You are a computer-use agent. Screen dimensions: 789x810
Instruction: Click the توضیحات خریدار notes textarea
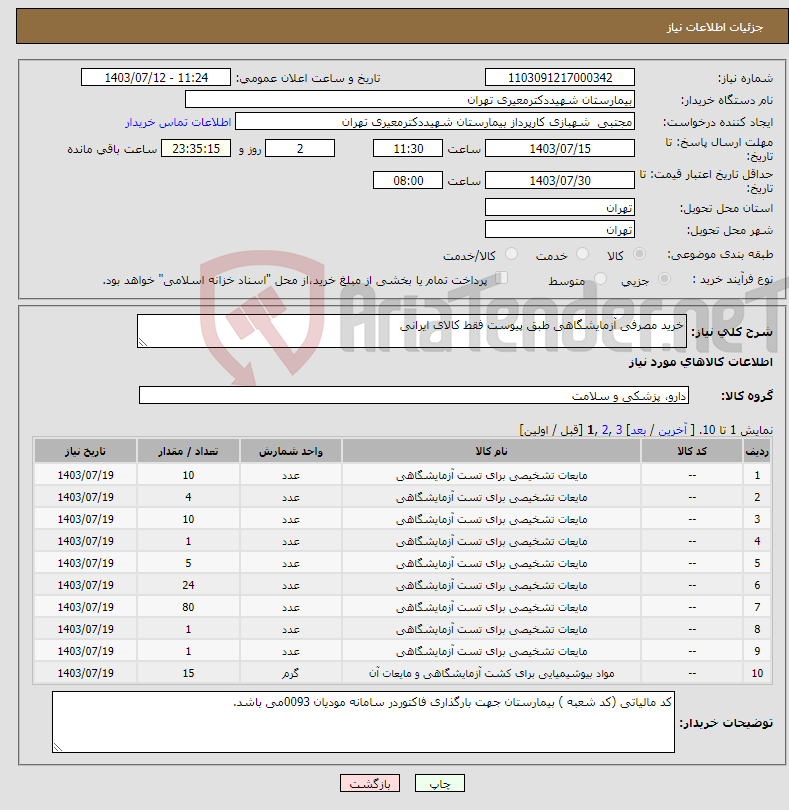(x=363, y=722)
